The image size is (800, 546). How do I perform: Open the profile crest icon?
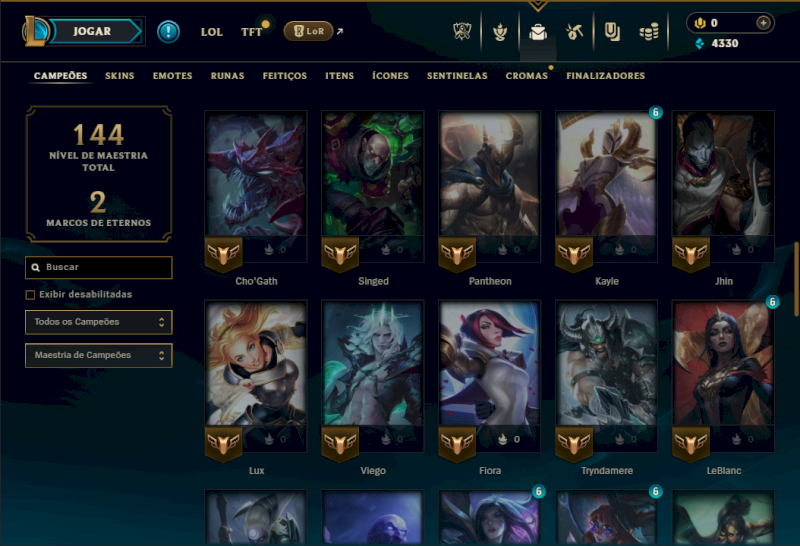[x=500, y=32]
